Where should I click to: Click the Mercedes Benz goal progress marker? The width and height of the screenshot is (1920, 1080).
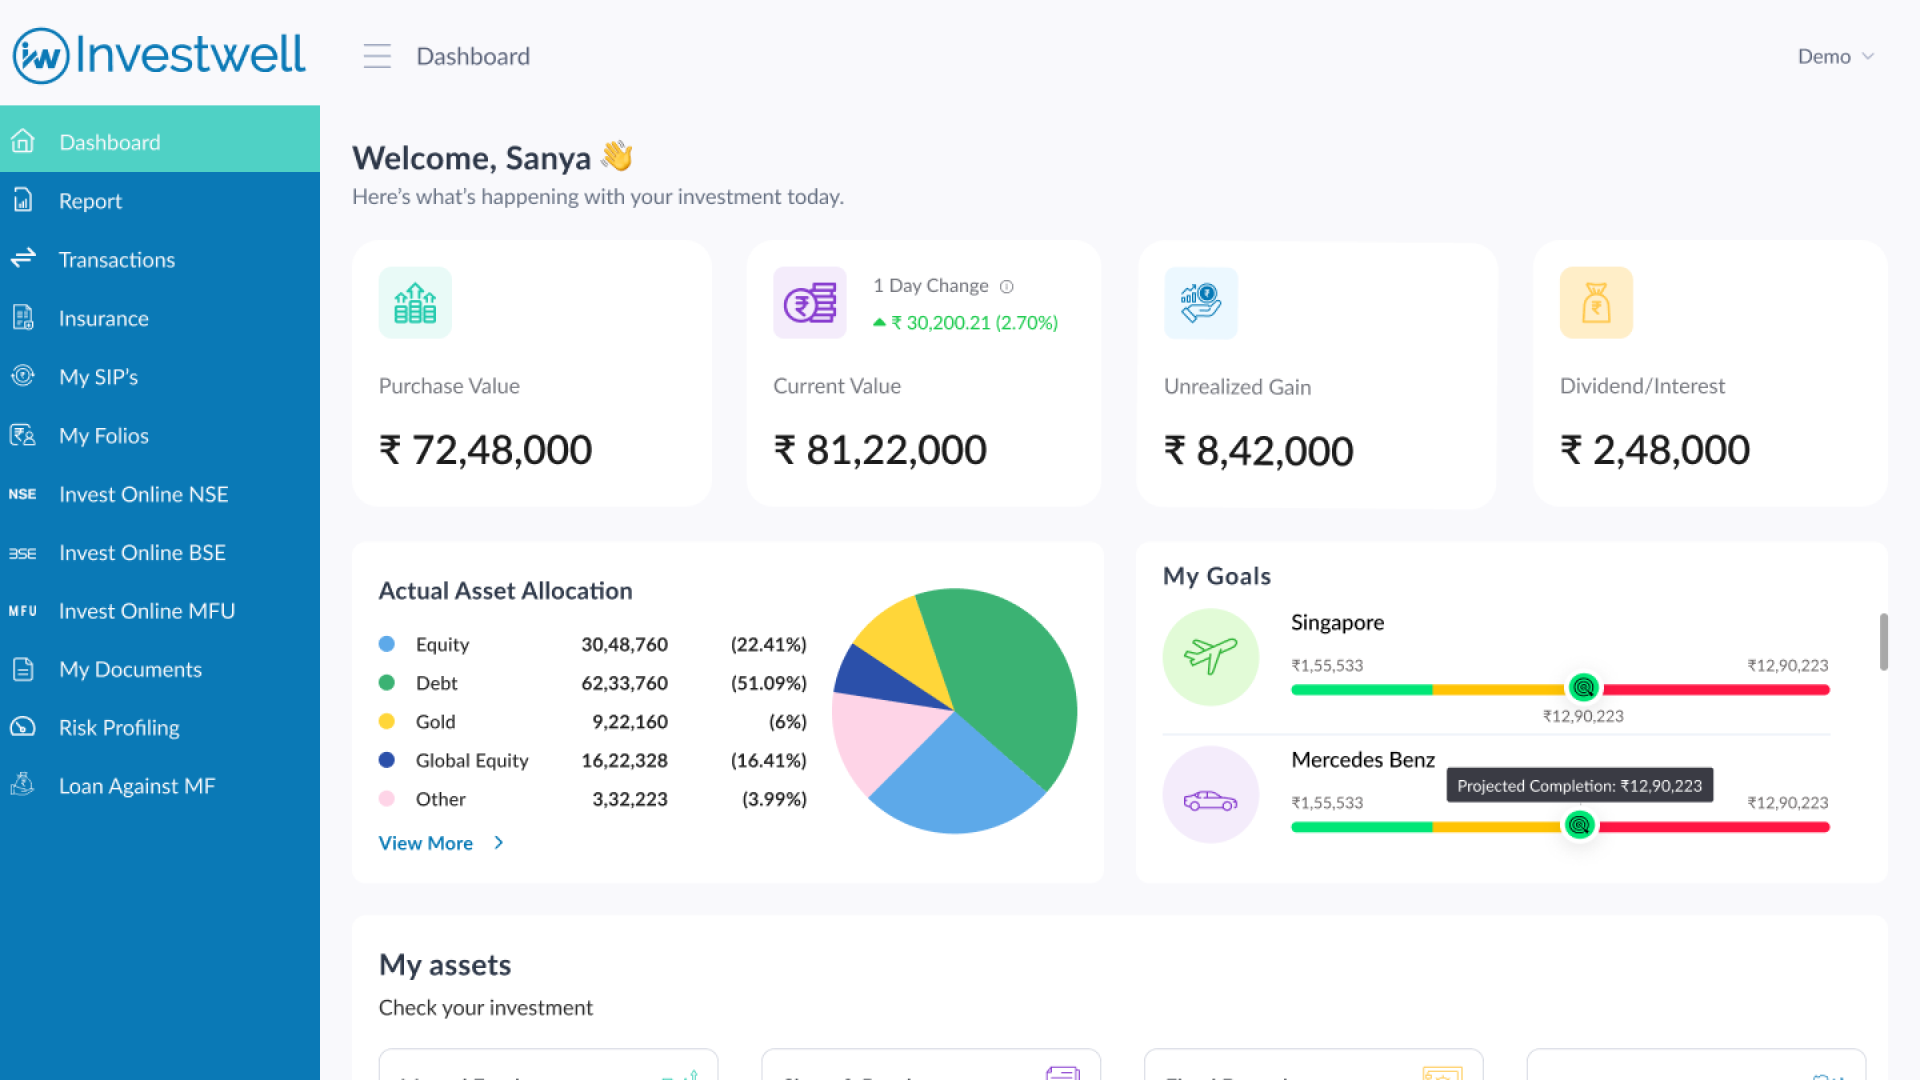click(1579, 825)
